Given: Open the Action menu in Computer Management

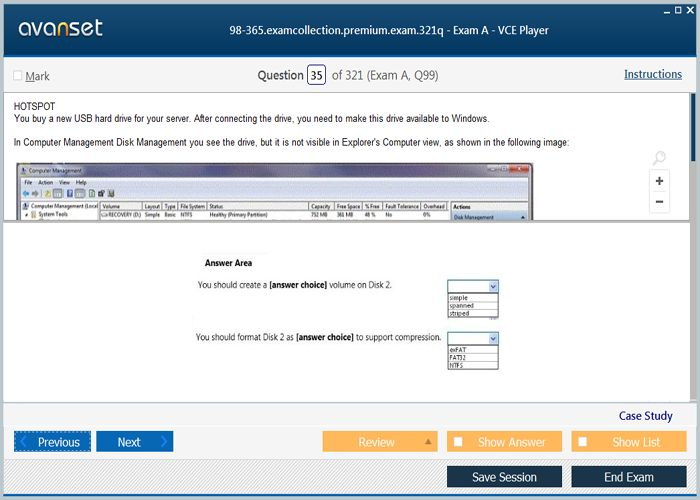Looking at the screenshot, I should point(45,182).
